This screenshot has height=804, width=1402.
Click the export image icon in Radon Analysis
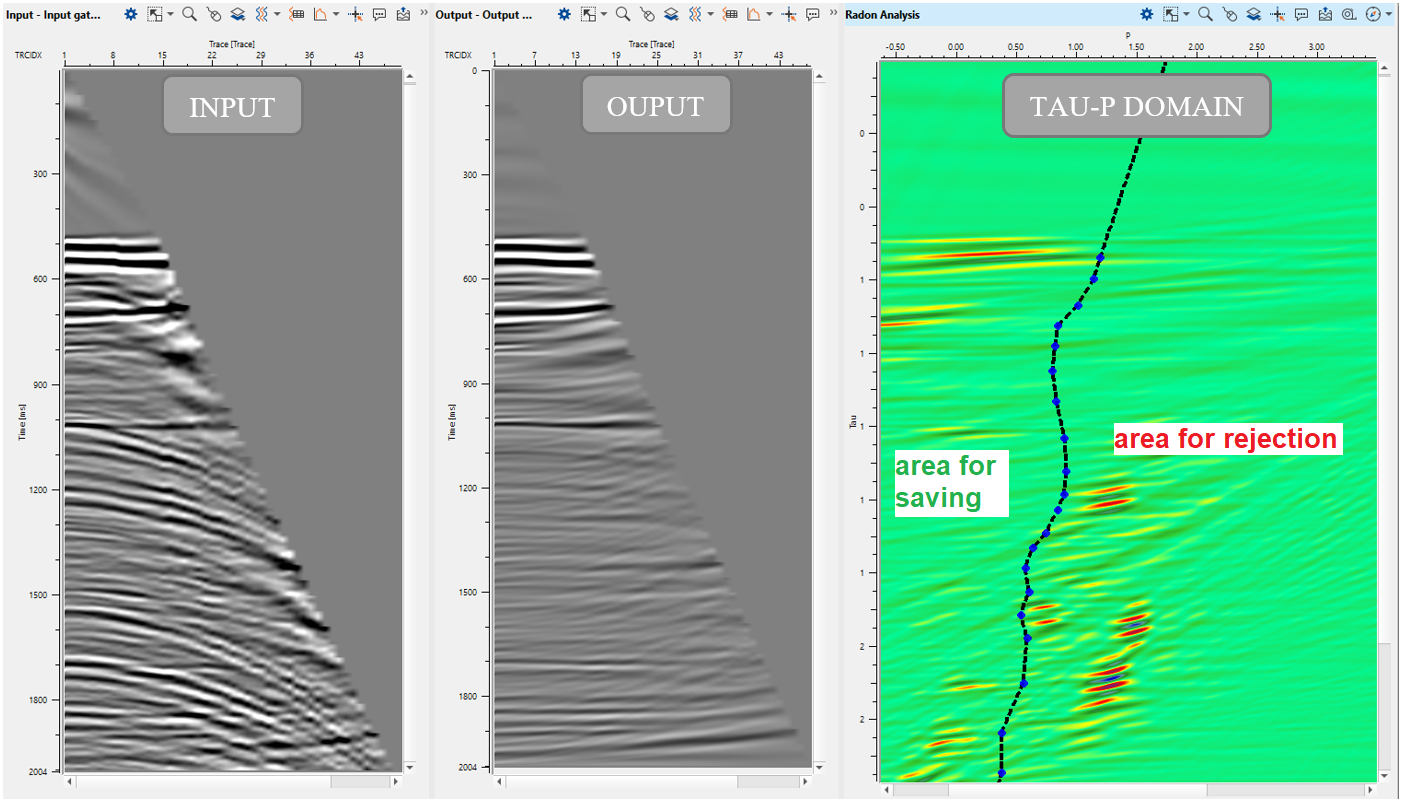coord(1325,15)
